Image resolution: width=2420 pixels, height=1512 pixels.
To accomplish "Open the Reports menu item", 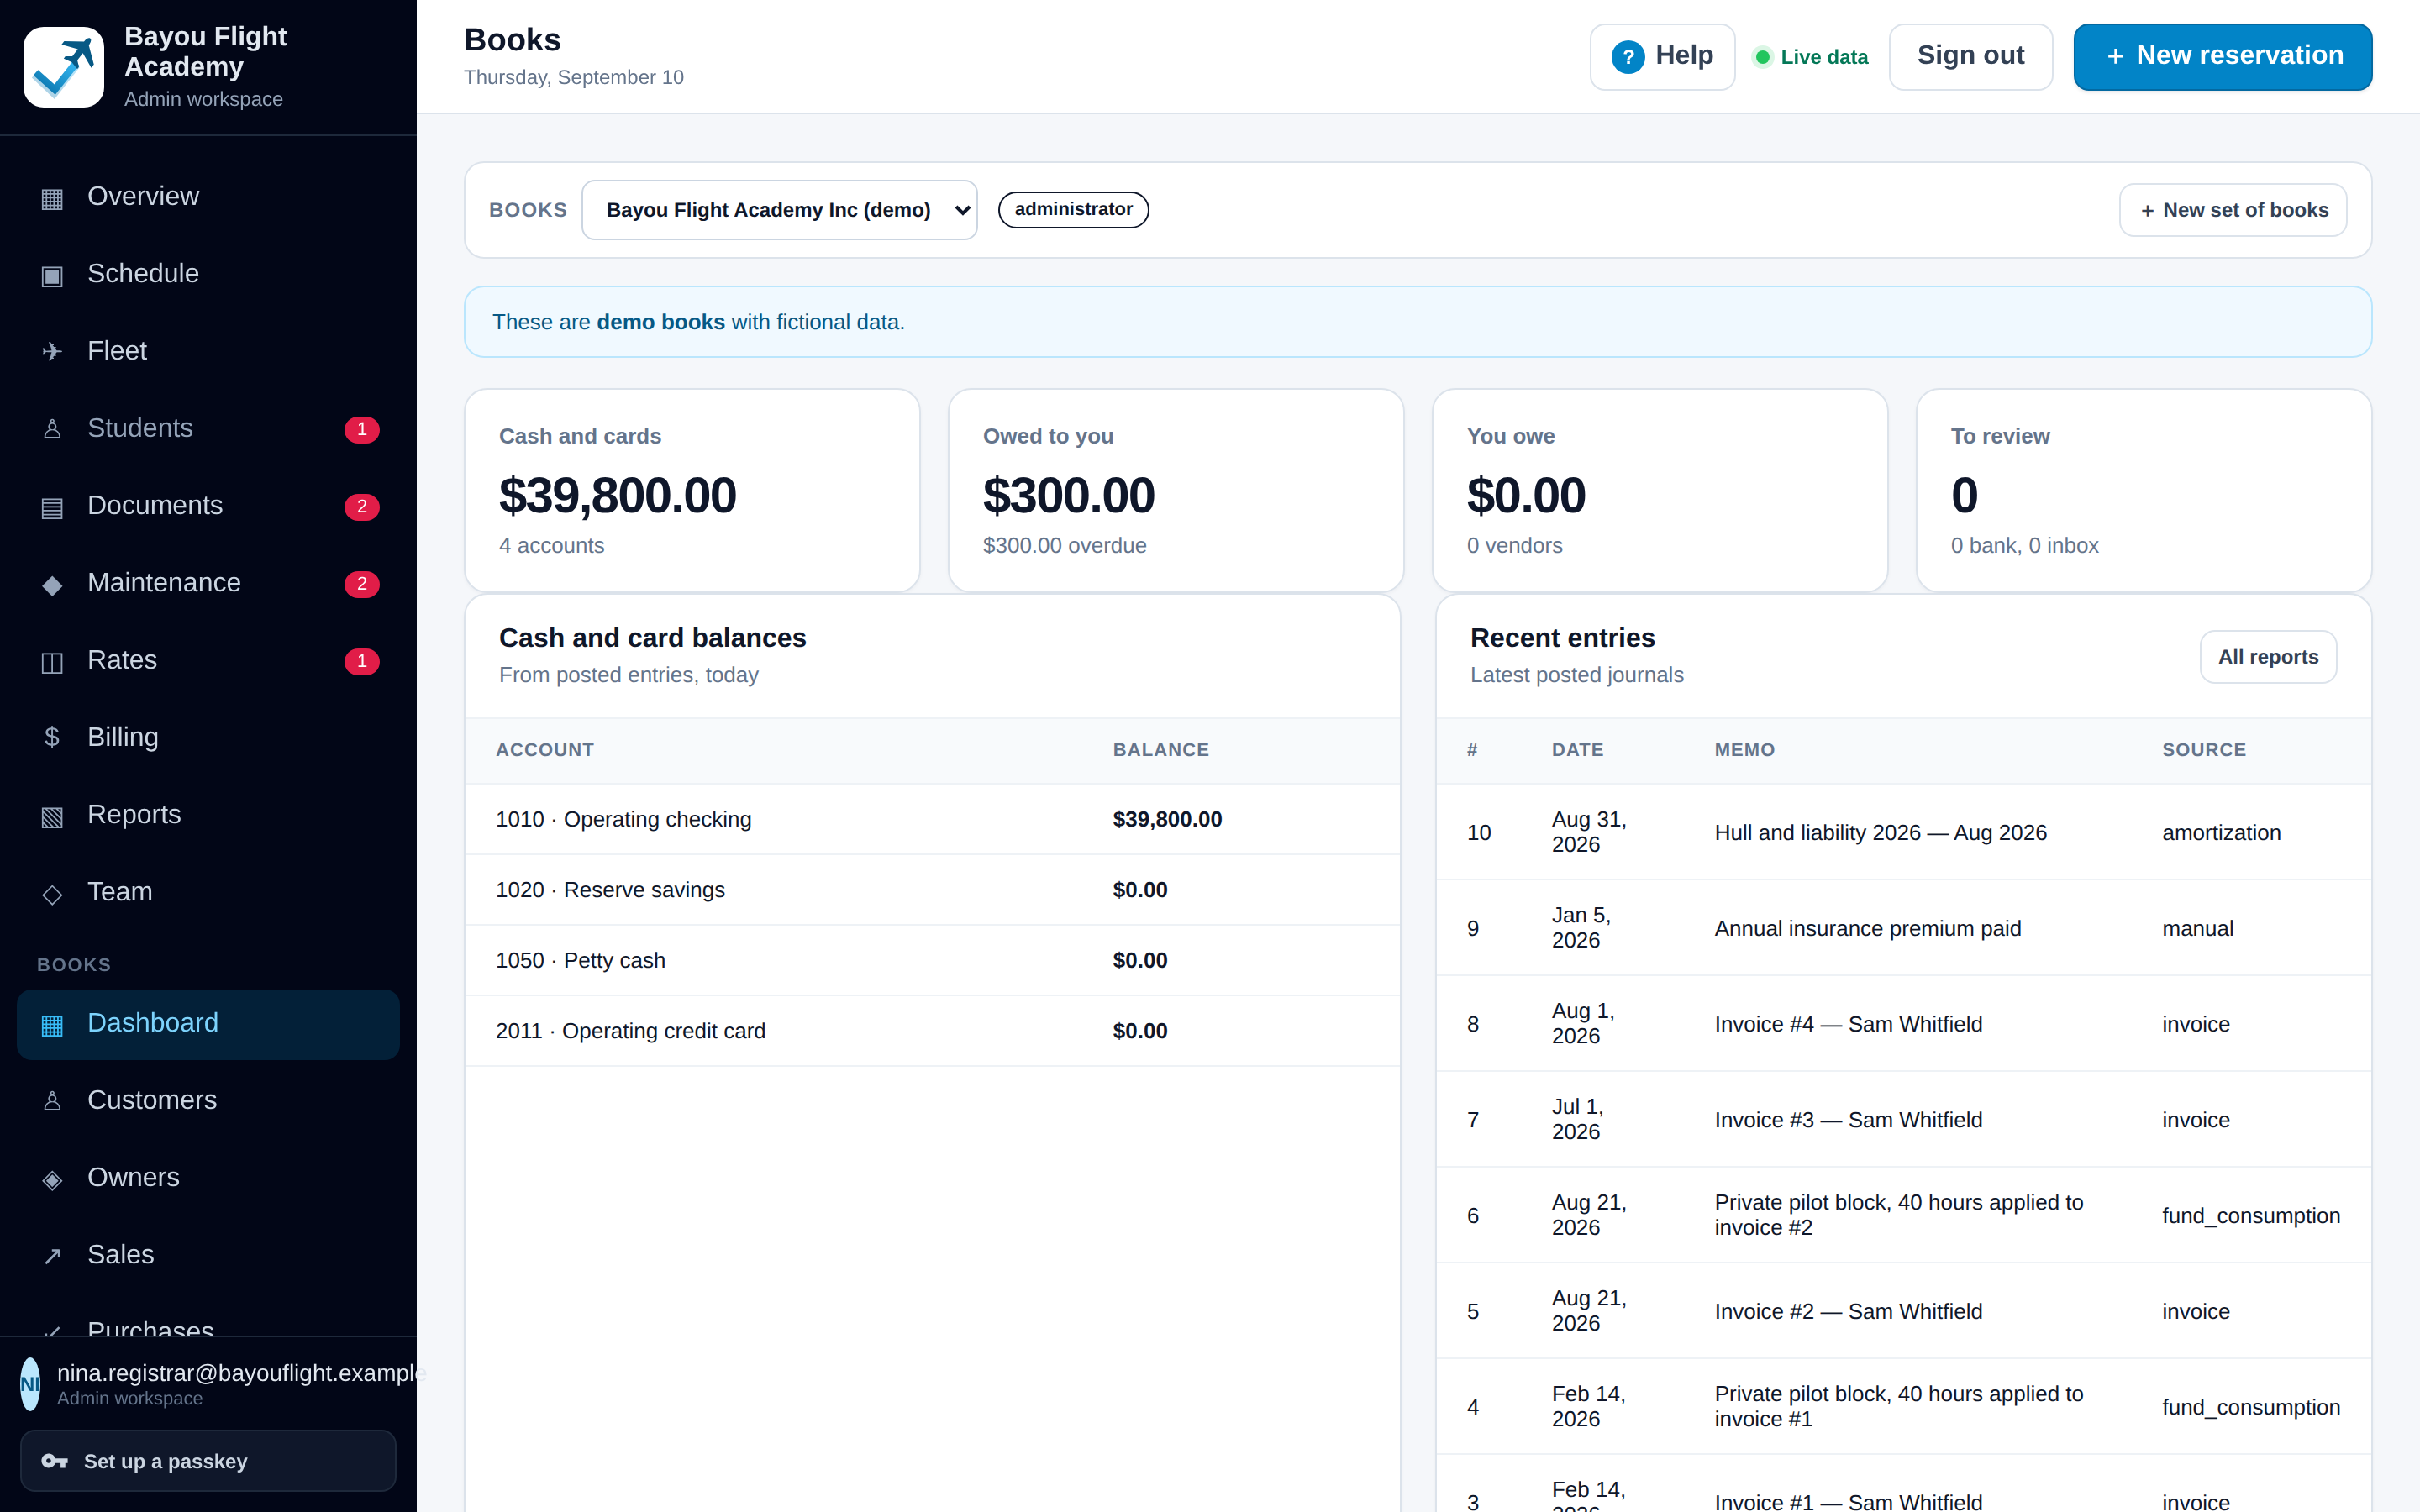I will (x=208, y=814).
